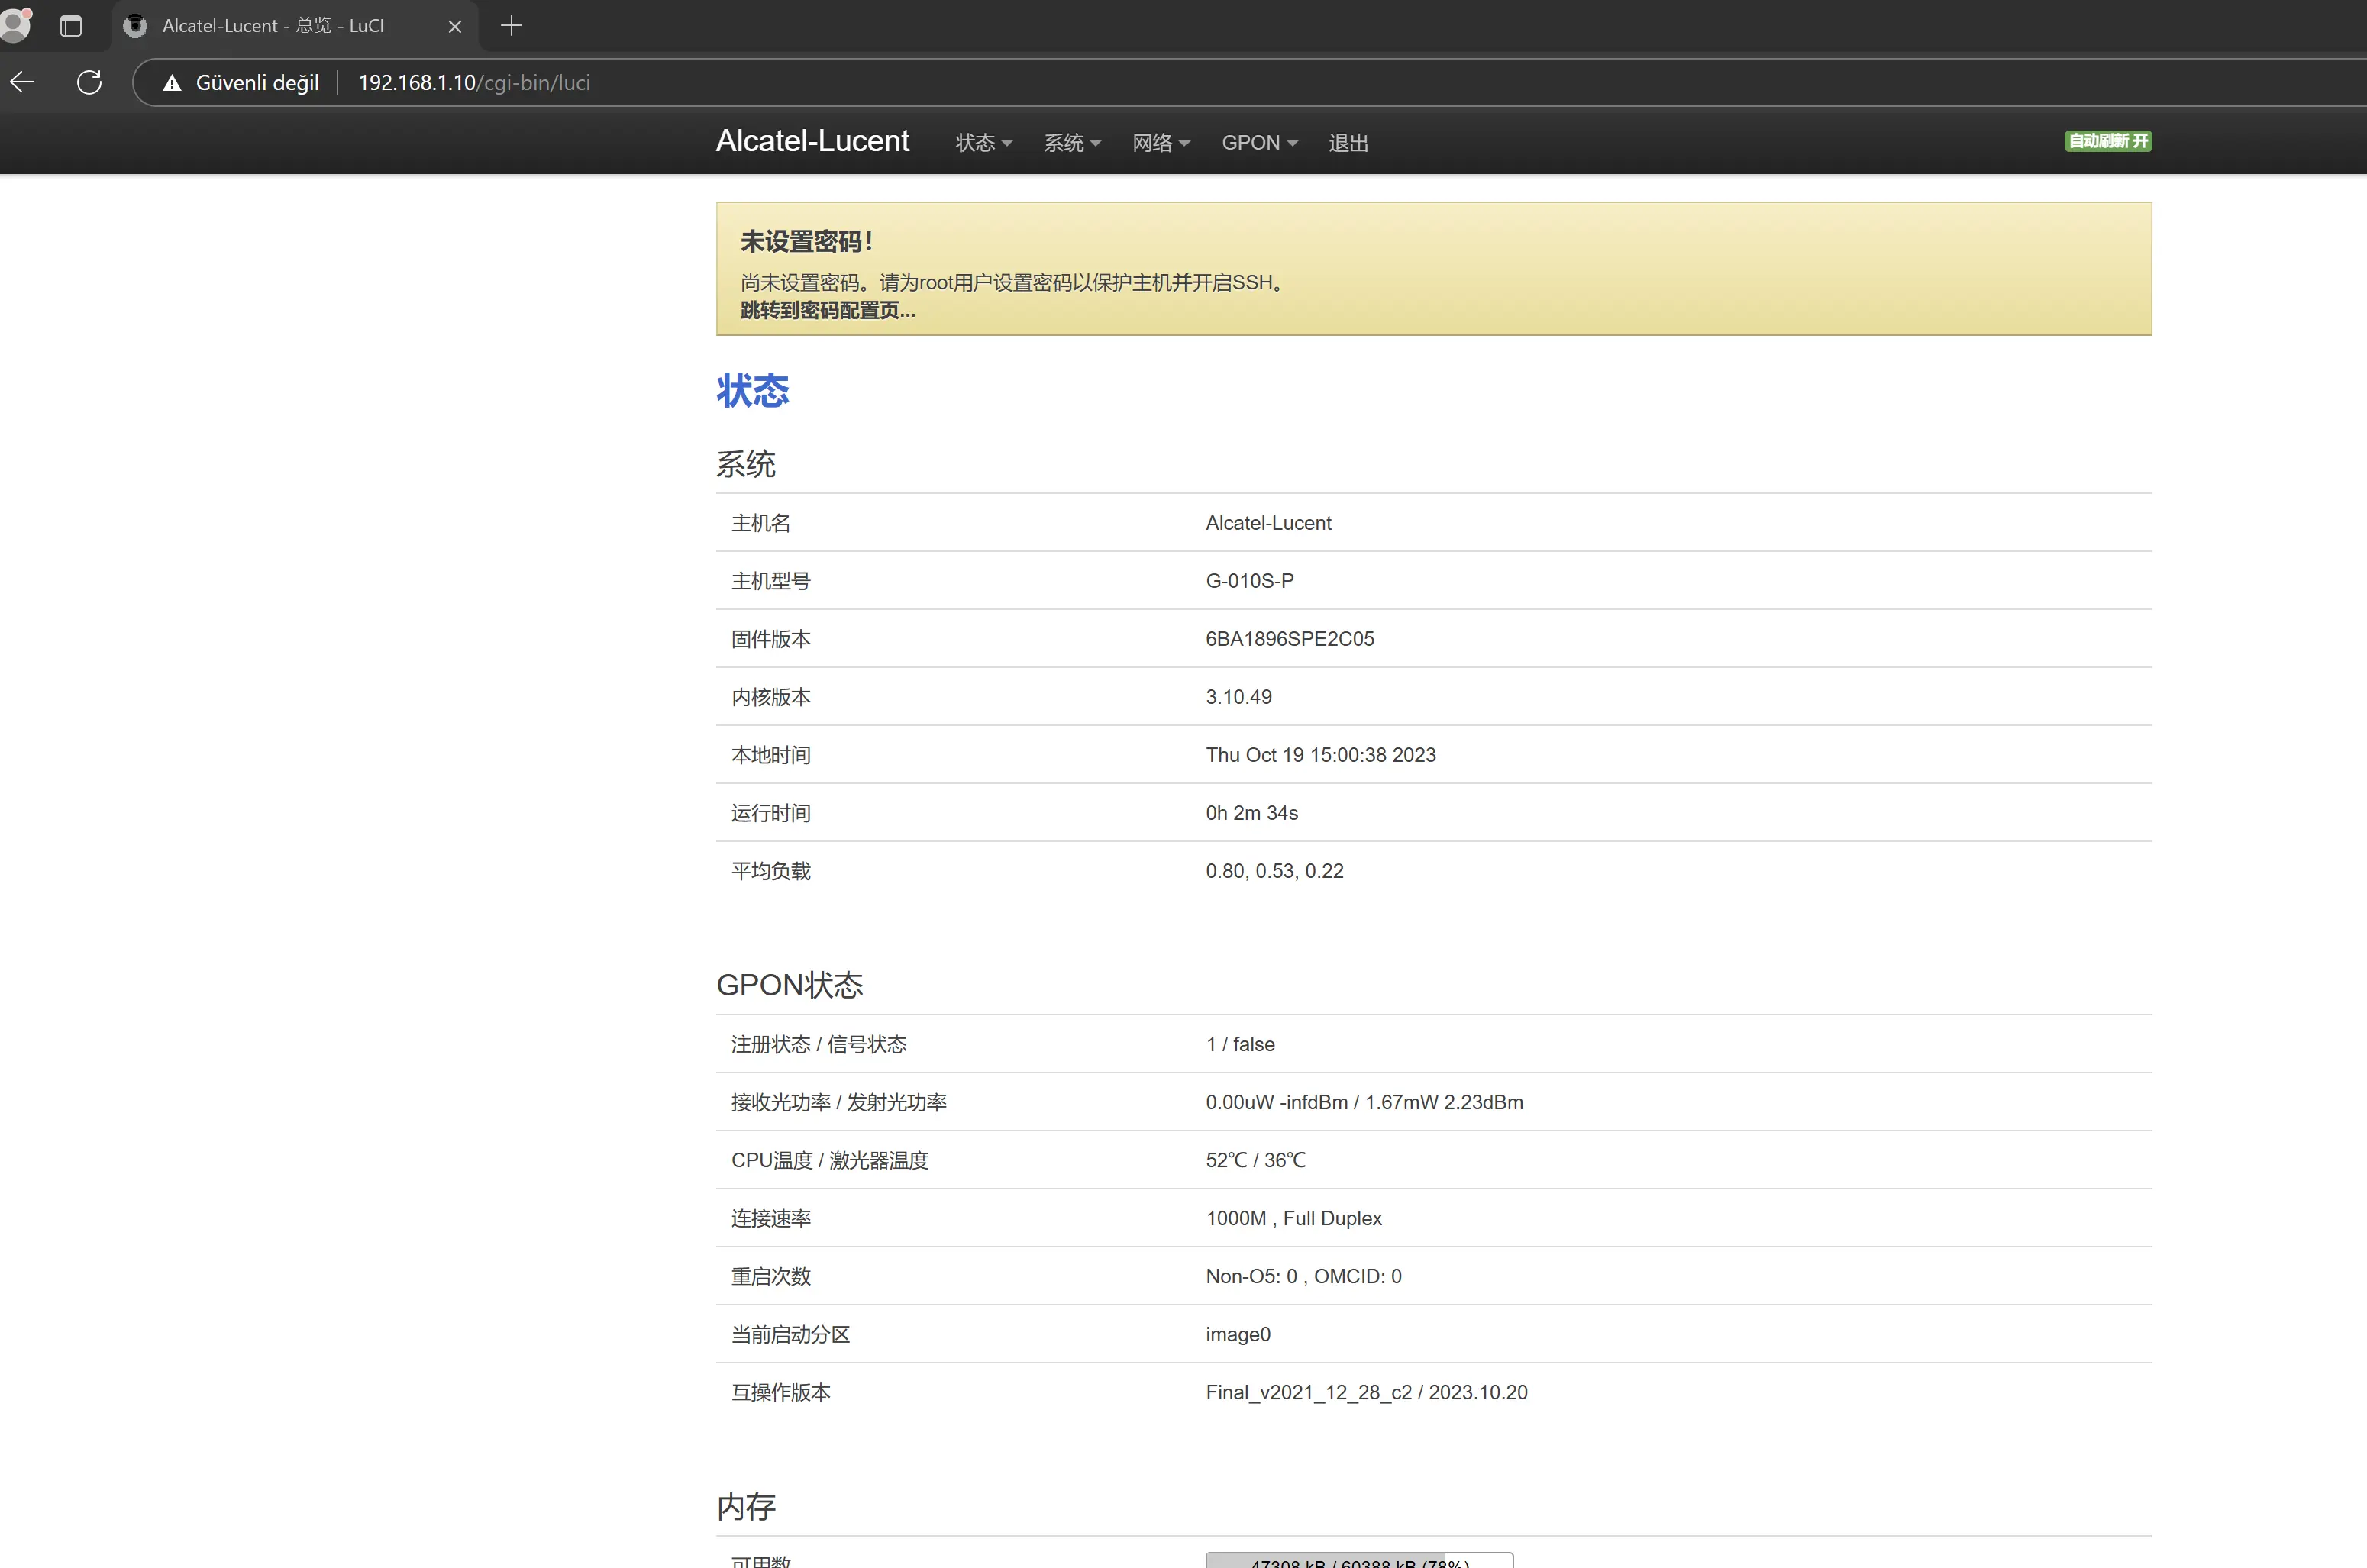Image resolution: width=2367 pixels, height=1568 pixels.
Task: Select load average 0.80, 0.53, 0.22
Action: [1274, 871]
